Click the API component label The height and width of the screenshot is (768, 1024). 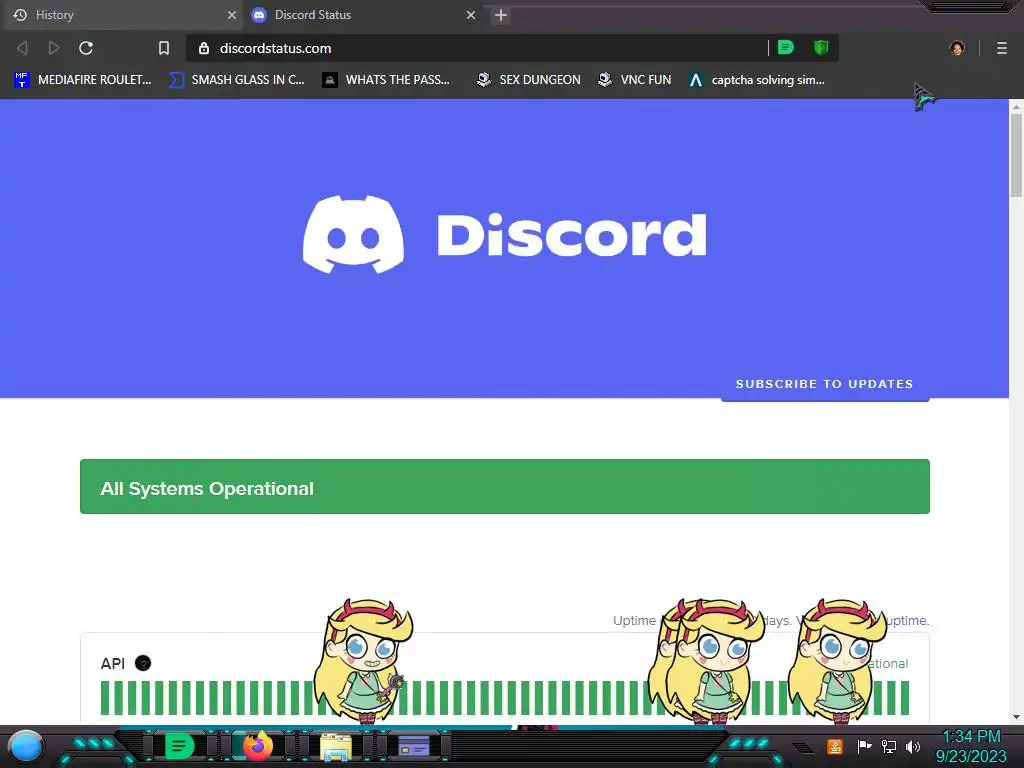pos(112,664)
